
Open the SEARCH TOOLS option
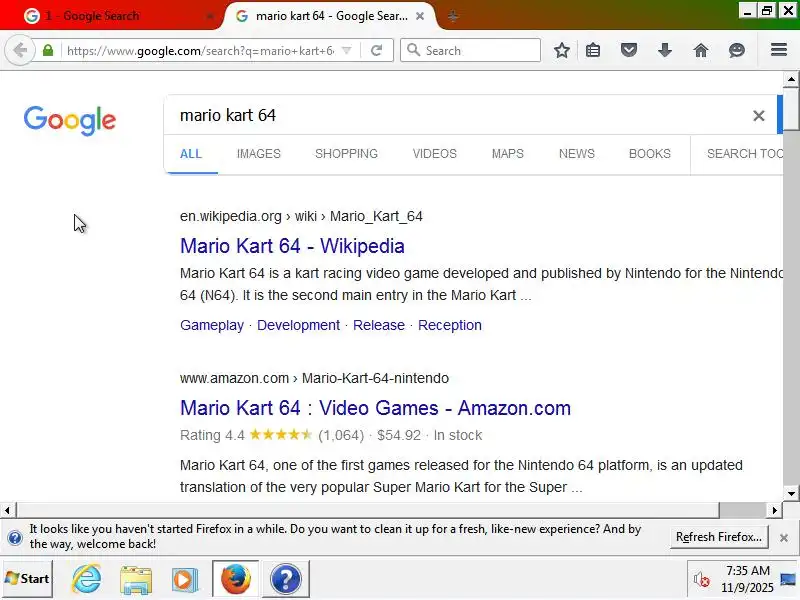tap(744, 154)
